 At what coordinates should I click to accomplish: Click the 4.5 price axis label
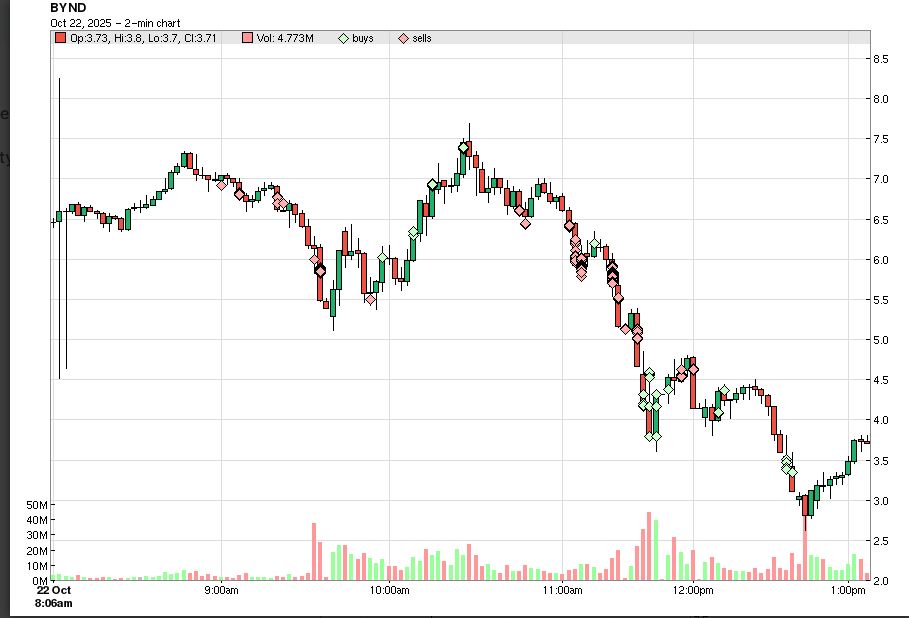(x=881, y=380)
